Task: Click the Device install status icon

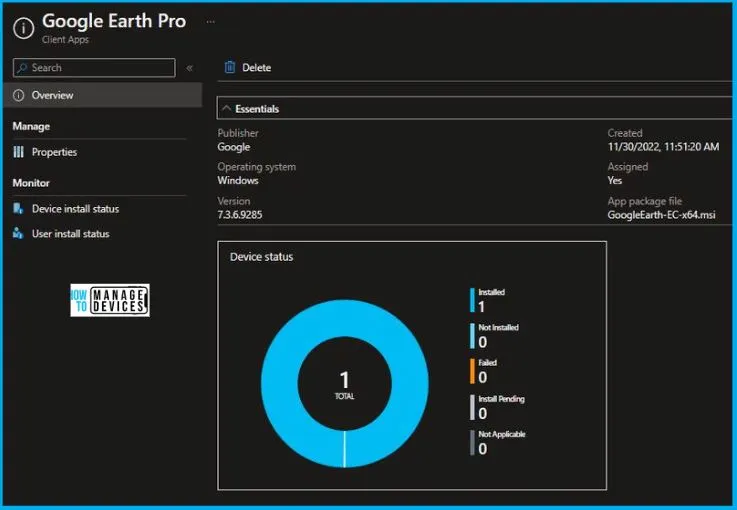Action: tap(18, 209)
